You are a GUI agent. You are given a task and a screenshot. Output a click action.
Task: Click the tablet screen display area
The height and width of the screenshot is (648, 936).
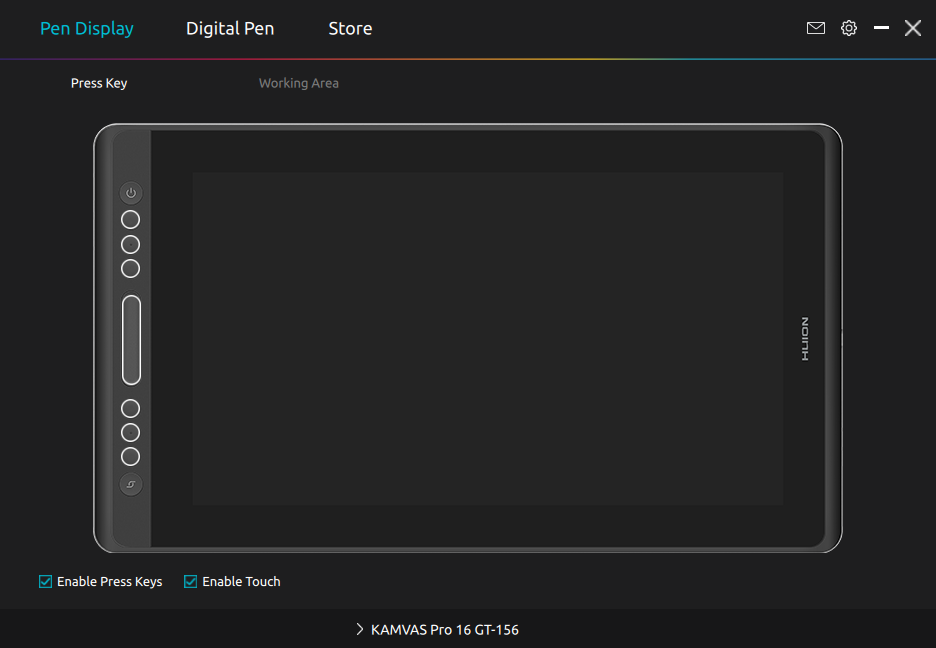[487, 338]
